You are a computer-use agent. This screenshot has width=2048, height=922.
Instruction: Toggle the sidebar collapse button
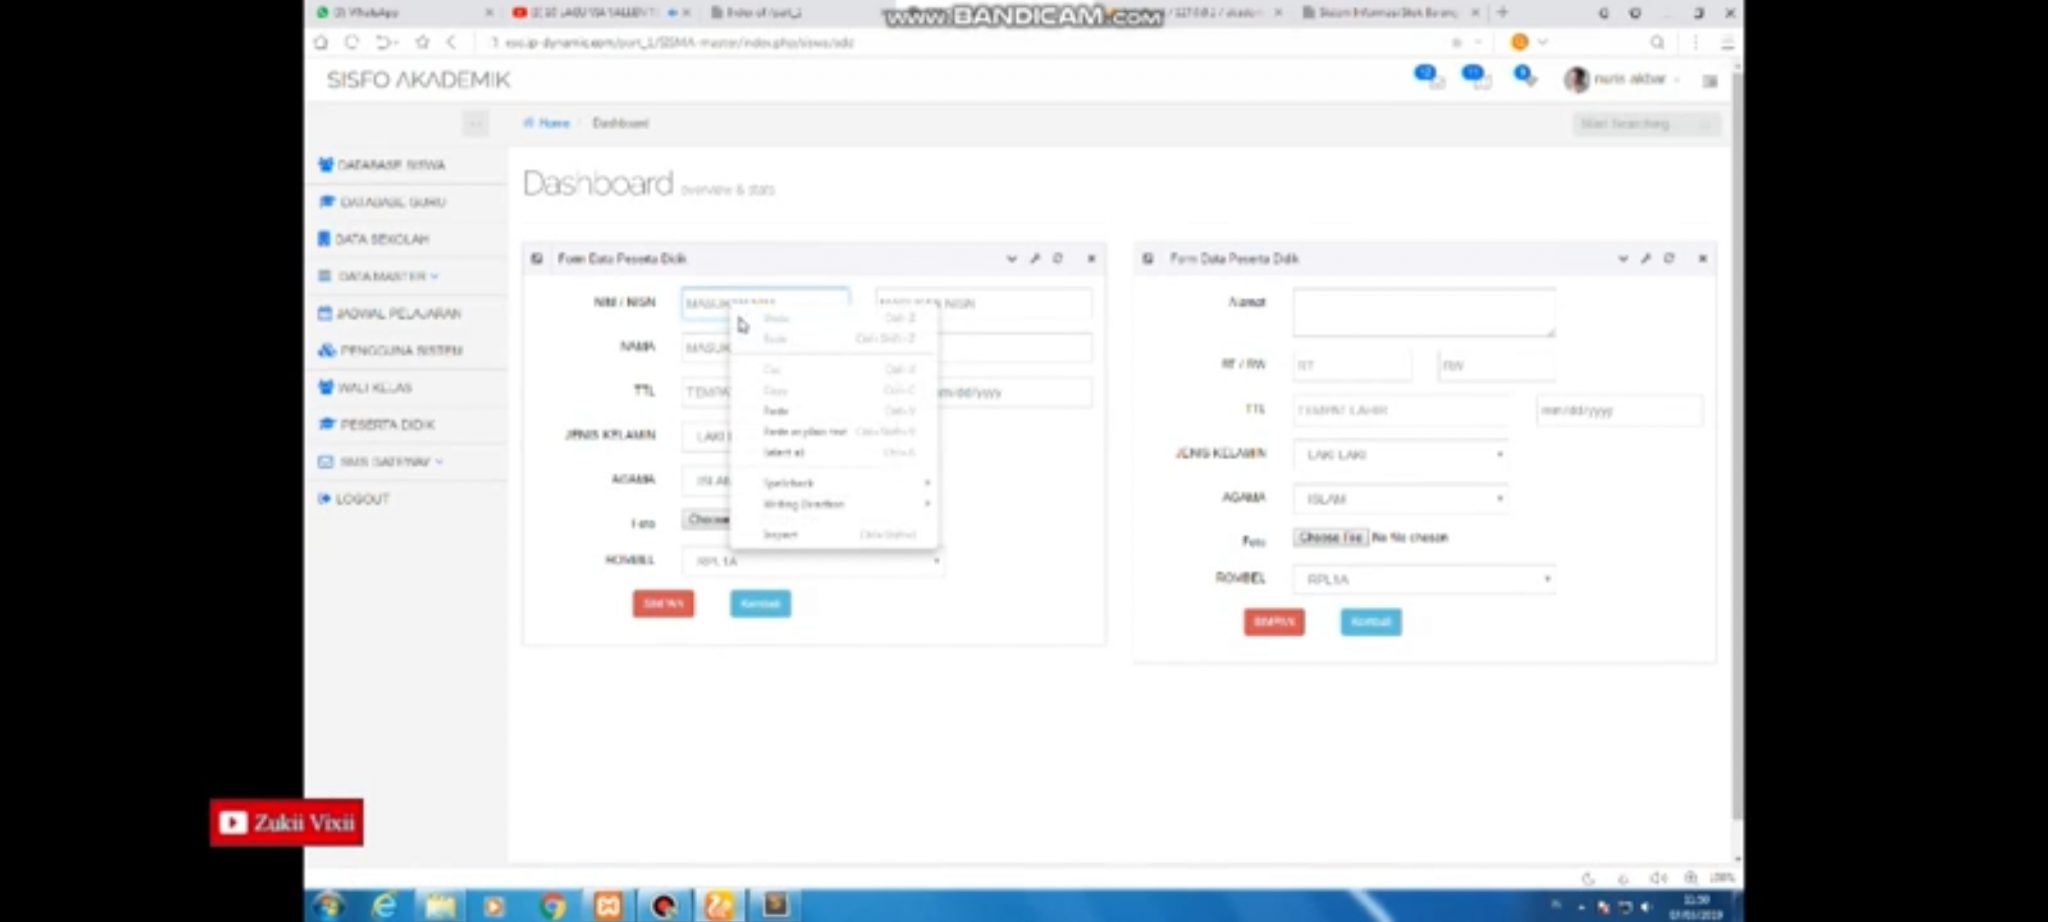[x=475, y=123]
